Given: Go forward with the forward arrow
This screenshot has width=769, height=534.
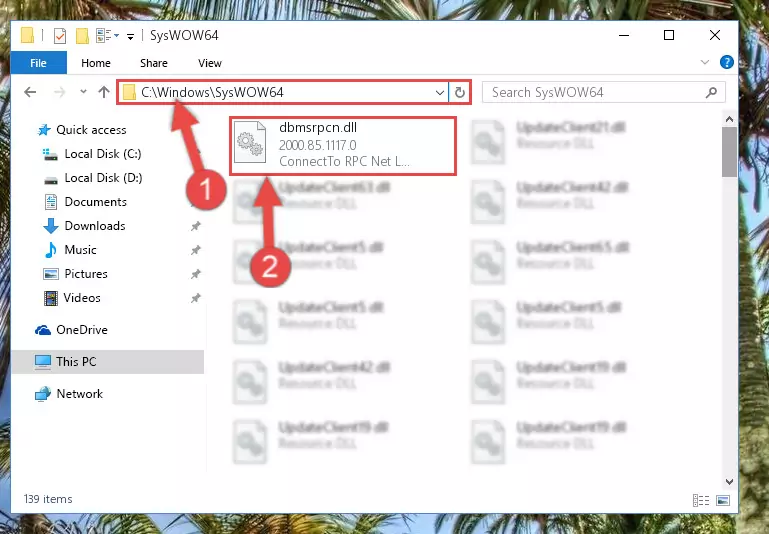Looking at the screenshot, I should point(59,92).
